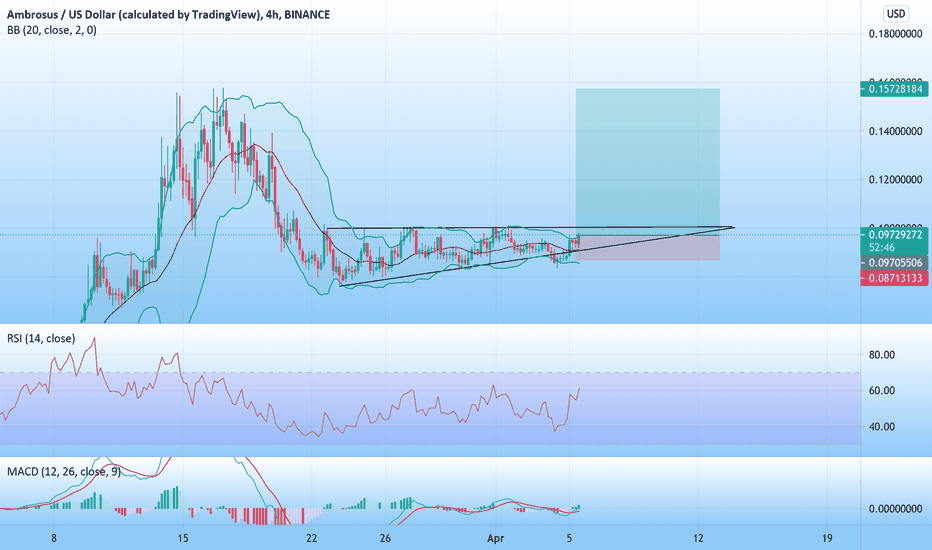Screen dimensions: 932x550
Task: Click the RSI 60.00 axis value
Action: pos(881,391)
